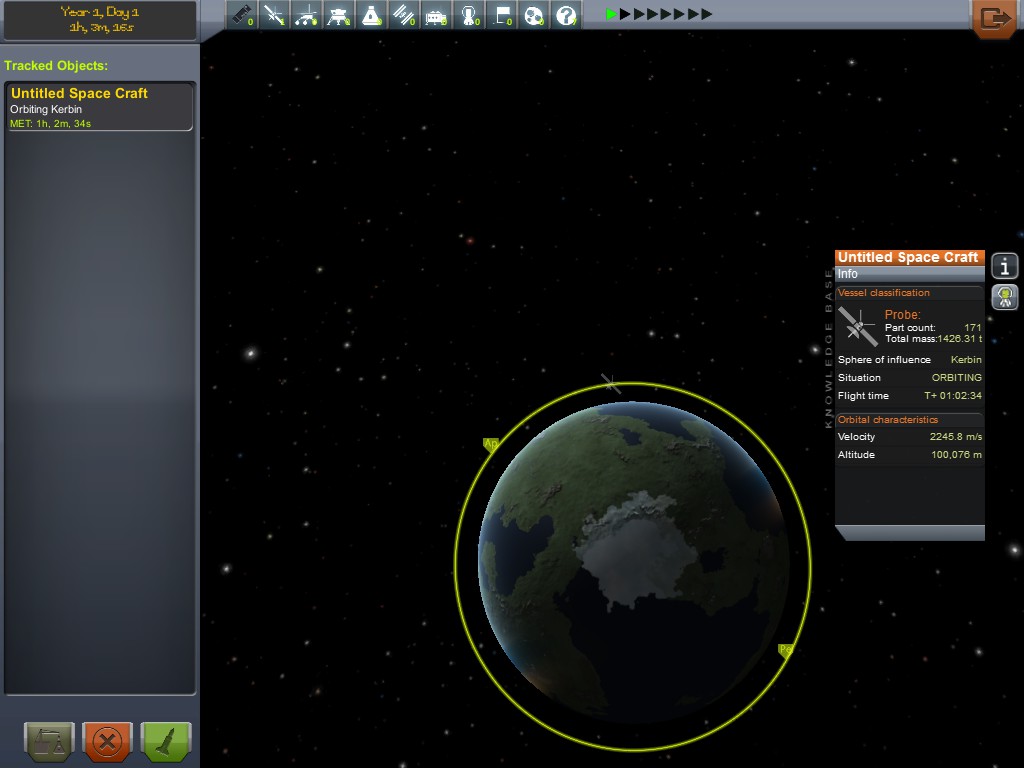This screenshot has width=1024, height=768.
Task: Select Untitled Space Craft in Tracked Objects
Action: (99, 106)
